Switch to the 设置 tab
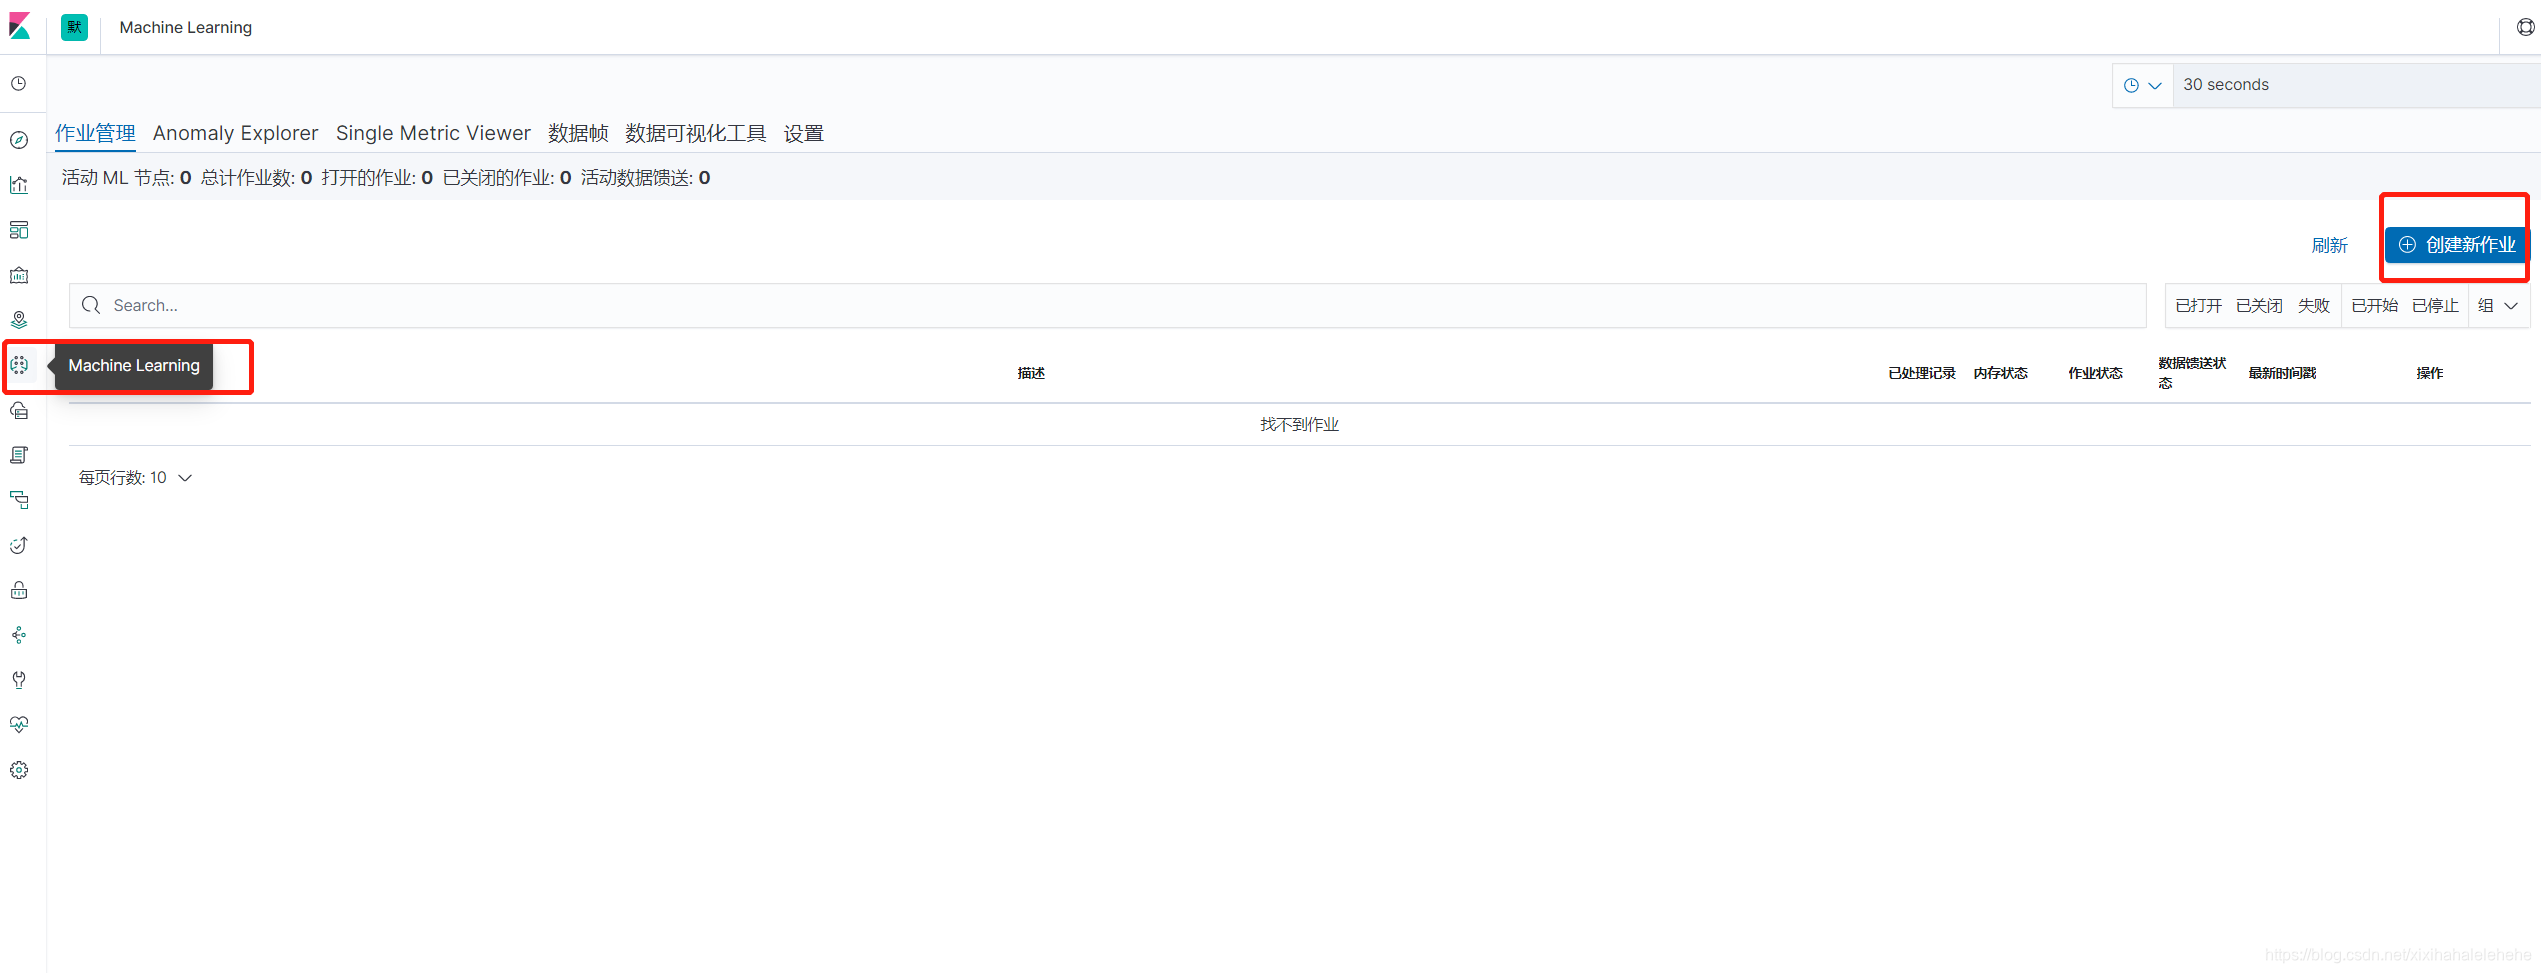Screen dimensions: 2541x973 pos(803,133)
